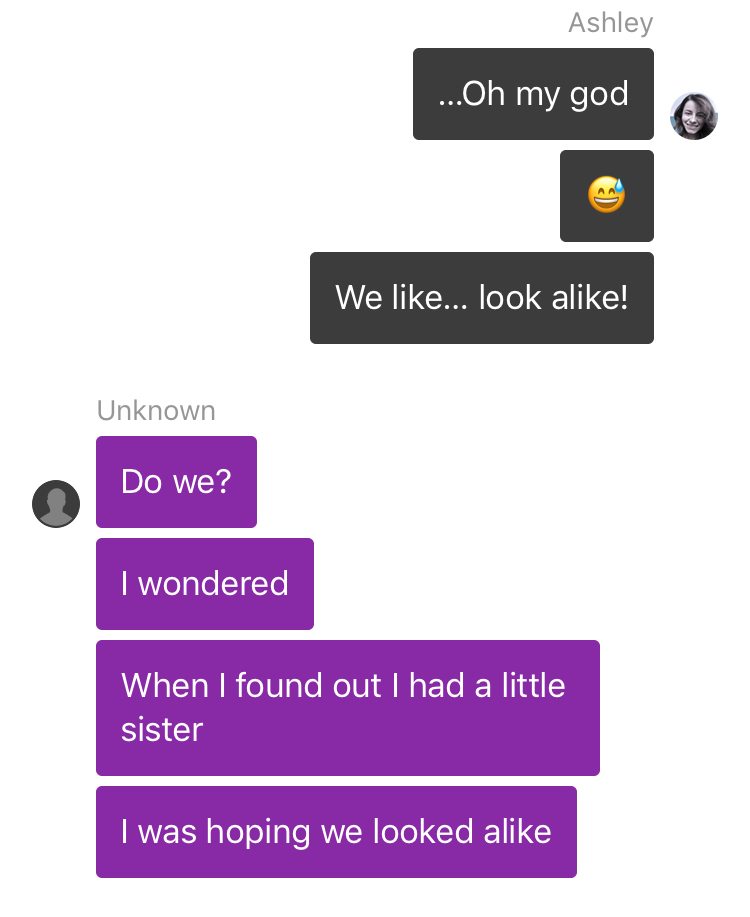Click the Unknown sender name label
Screen dimensions: 750x917
[156, 411]
